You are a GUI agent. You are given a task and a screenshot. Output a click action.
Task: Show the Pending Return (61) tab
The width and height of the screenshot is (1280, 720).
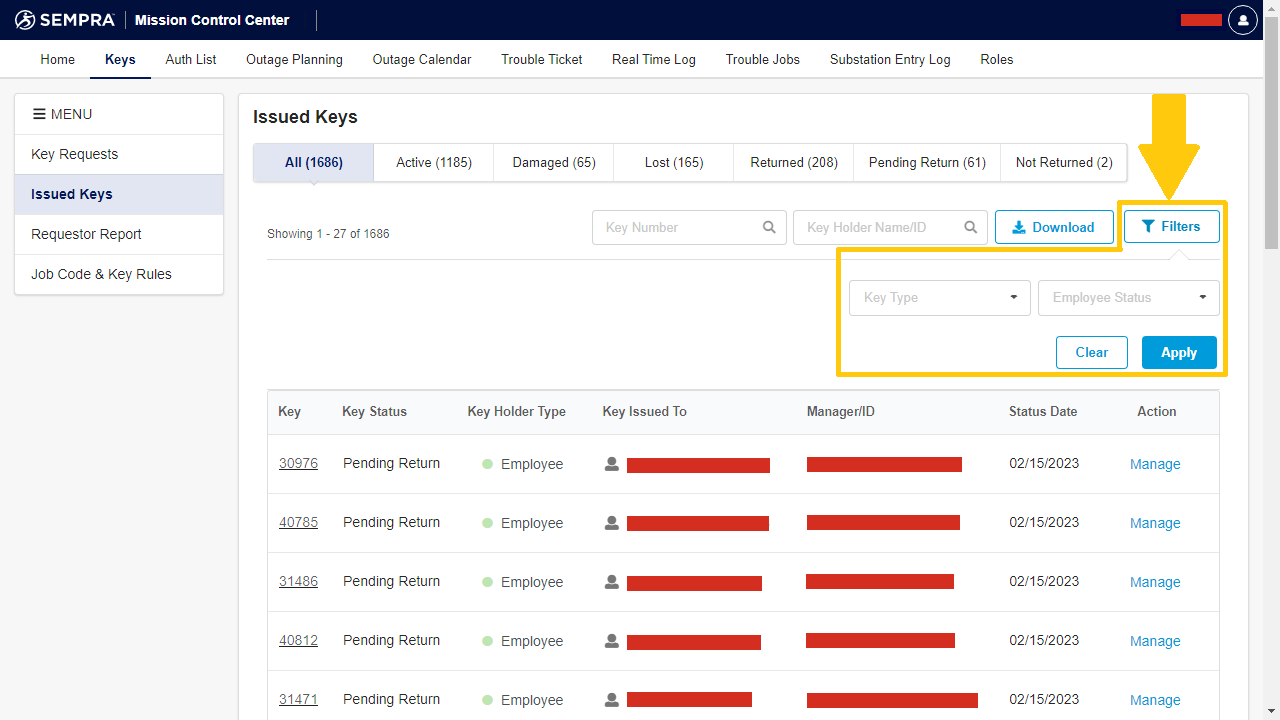926,163
